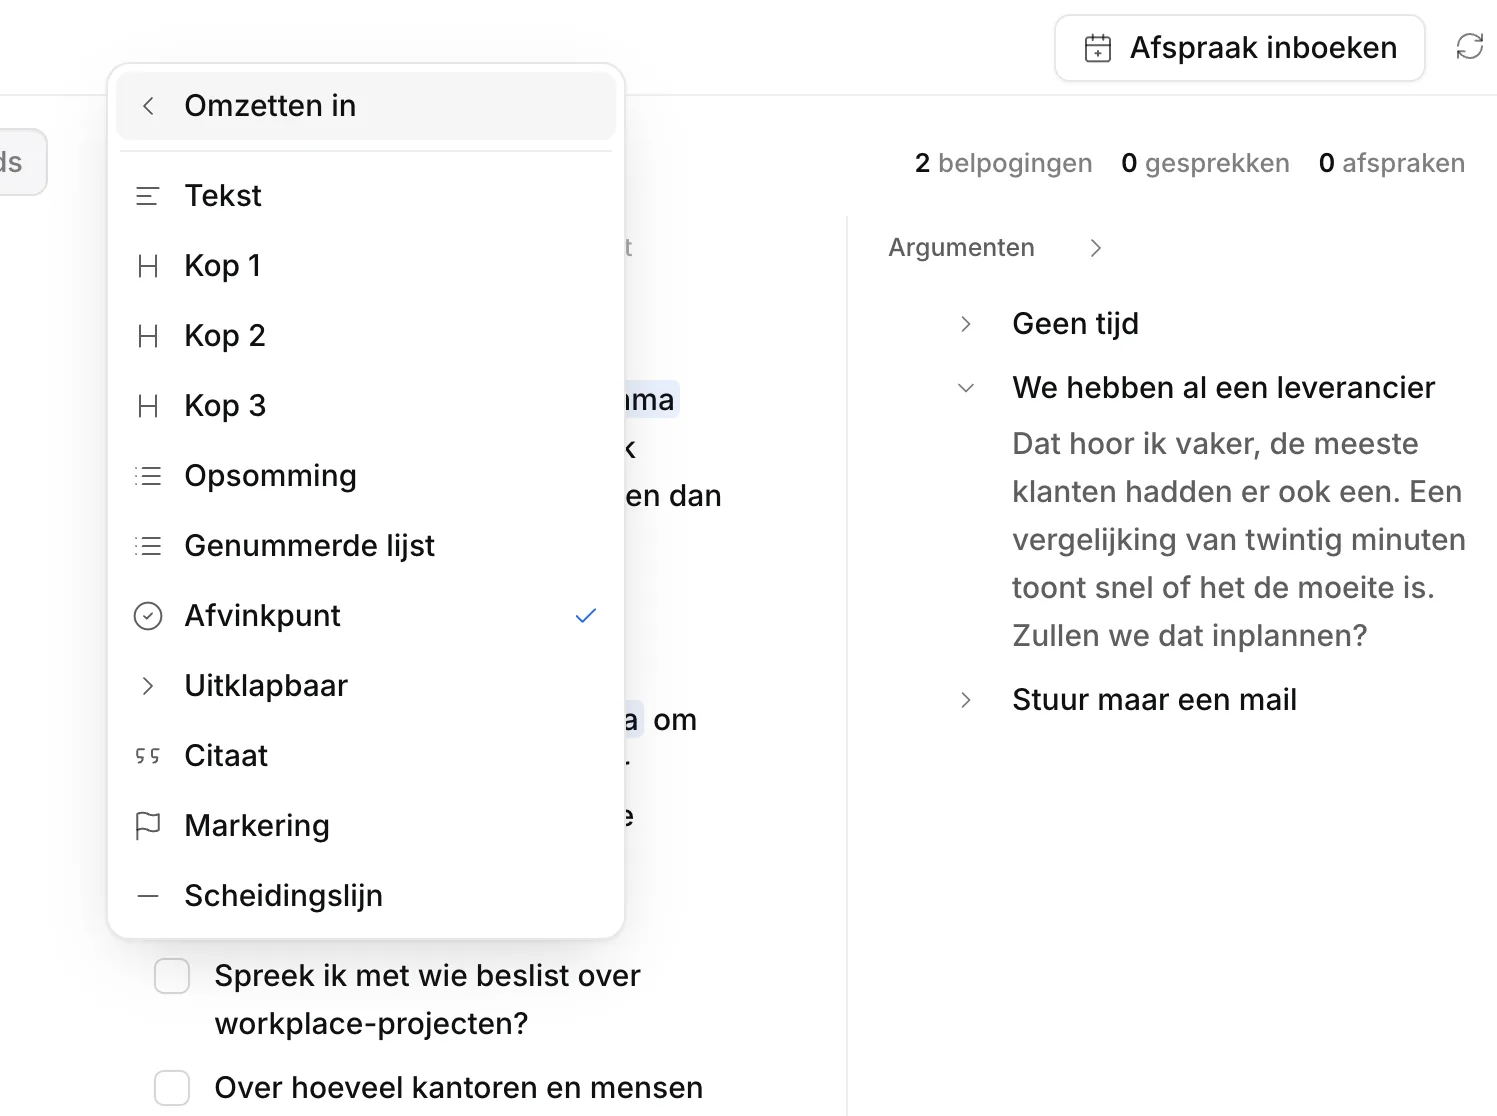
Task: Choose Markering from the convert menu
Action: pos(366,826)
